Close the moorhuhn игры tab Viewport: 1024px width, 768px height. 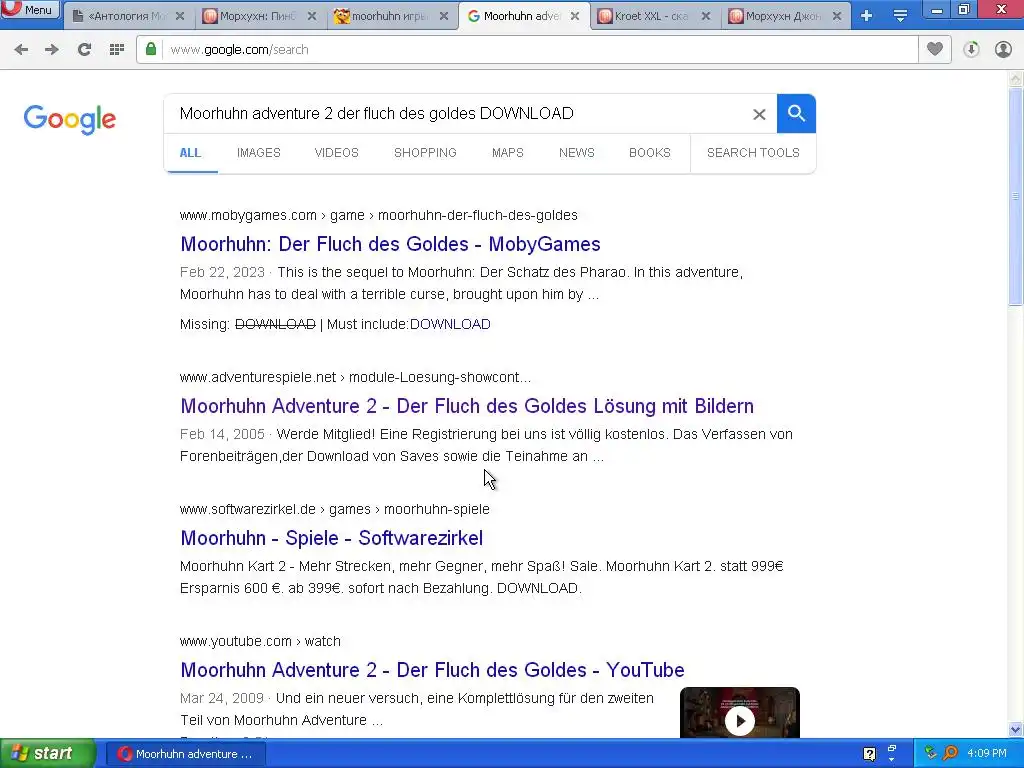444,16
